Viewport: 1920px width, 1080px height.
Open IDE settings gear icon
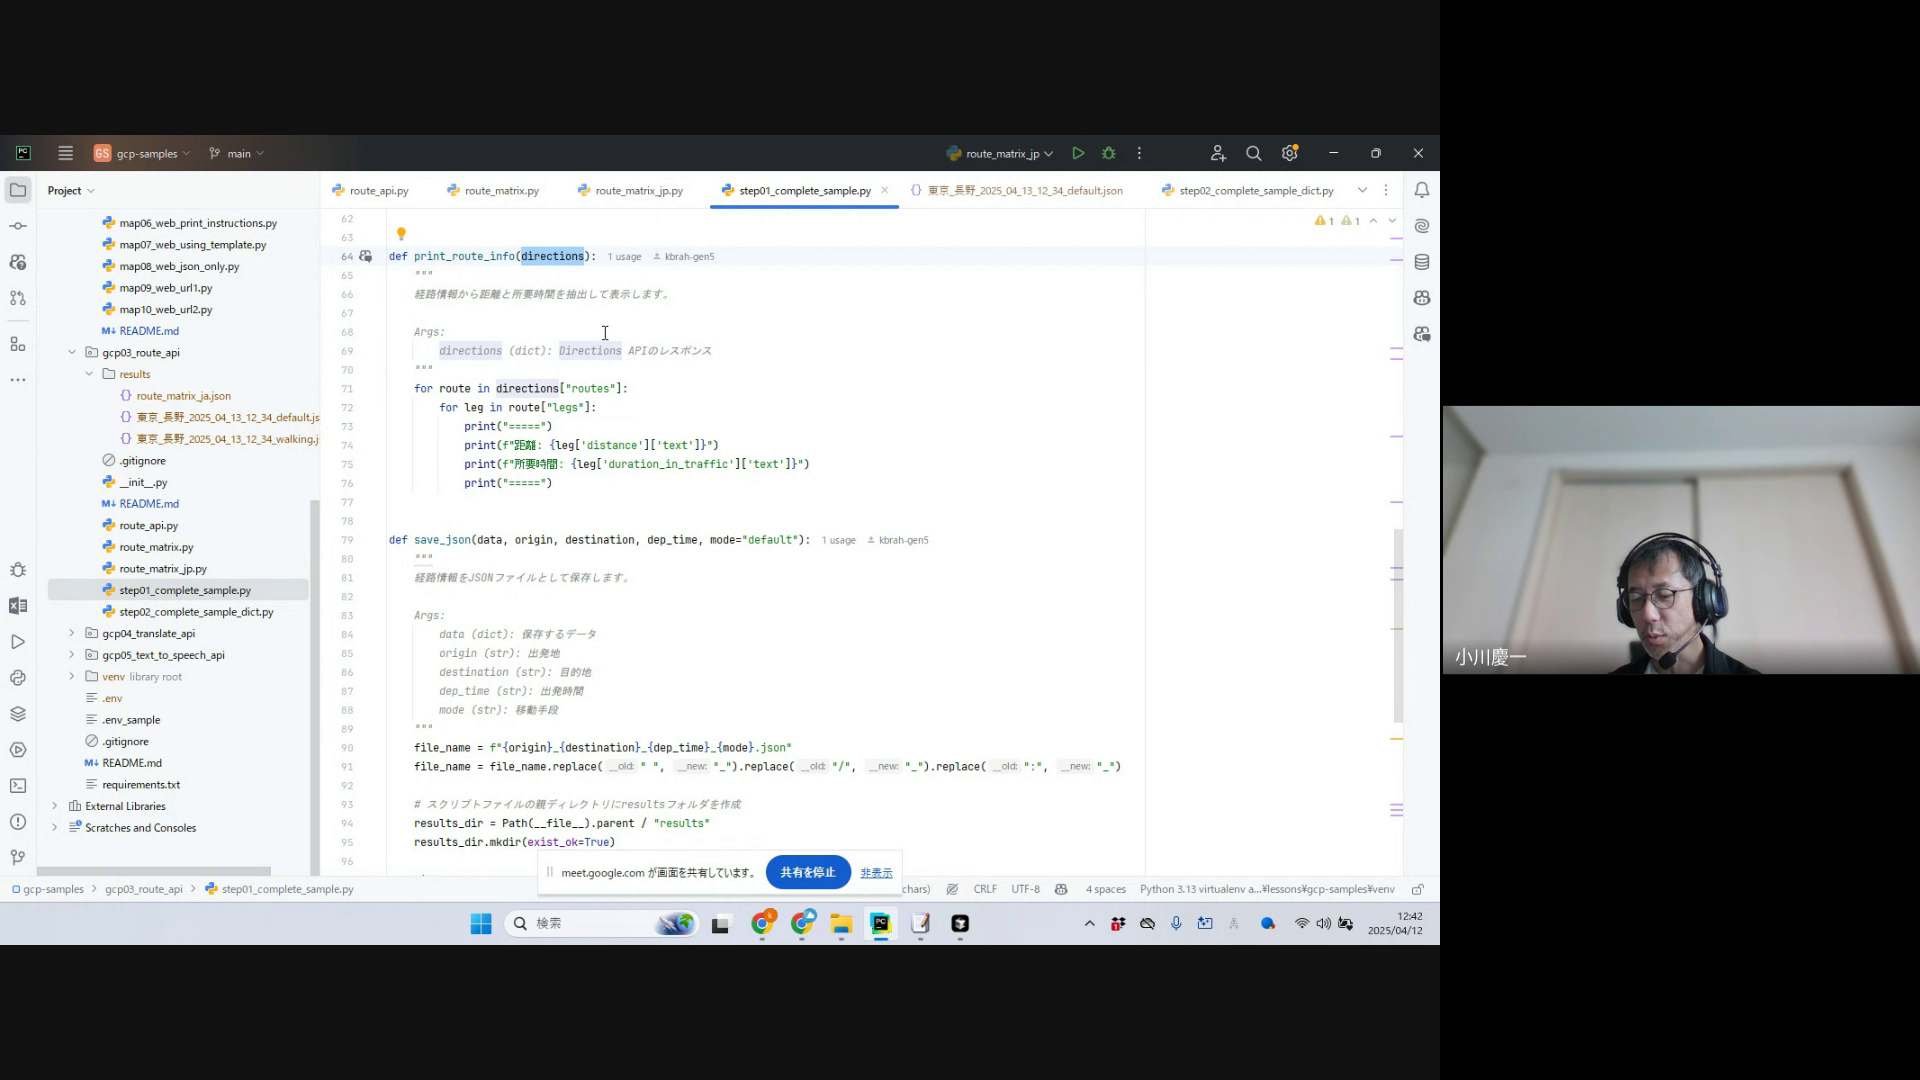[1289, 153]
